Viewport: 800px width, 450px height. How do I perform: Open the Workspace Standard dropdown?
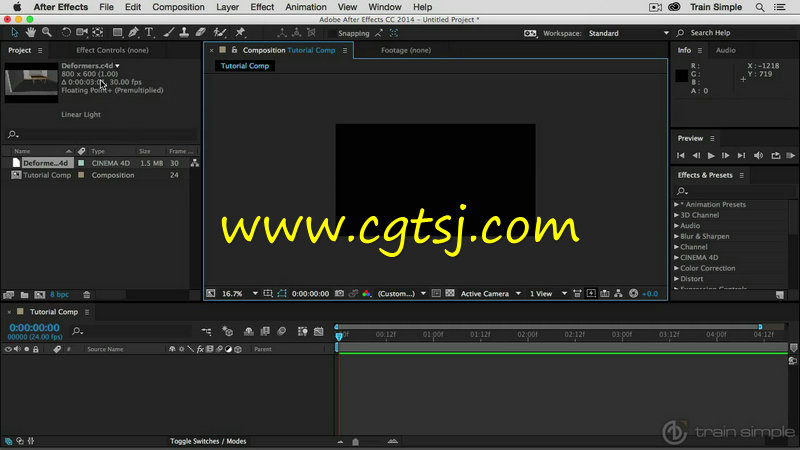628,33
